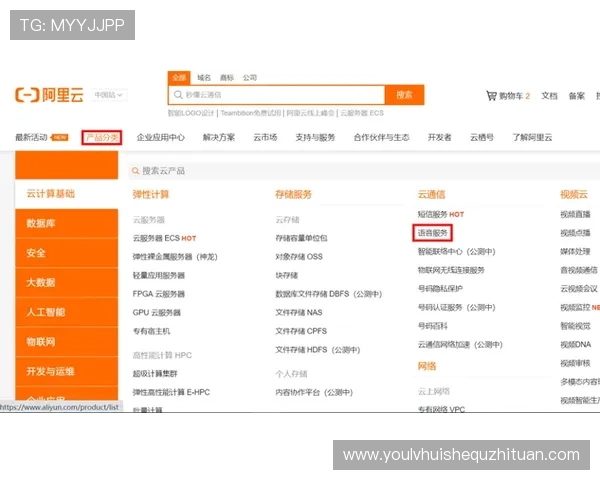600x480 pixels.
Task: Select 云计算基础 in the sidebar
Action: point(67,194)
